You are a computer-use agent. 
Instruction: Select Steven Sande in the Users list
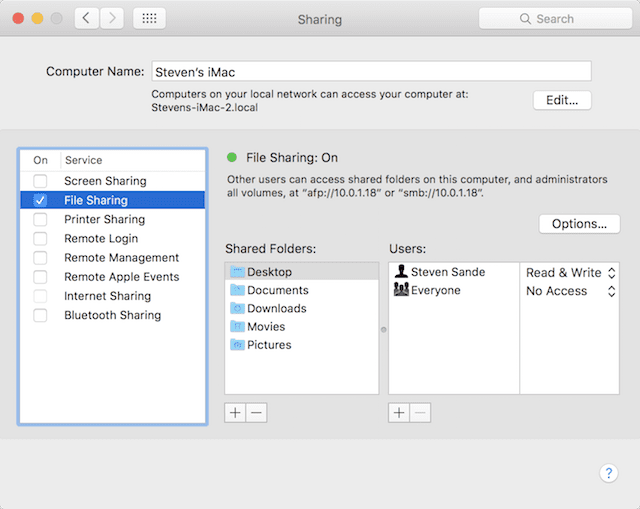(x=447, y=272)
